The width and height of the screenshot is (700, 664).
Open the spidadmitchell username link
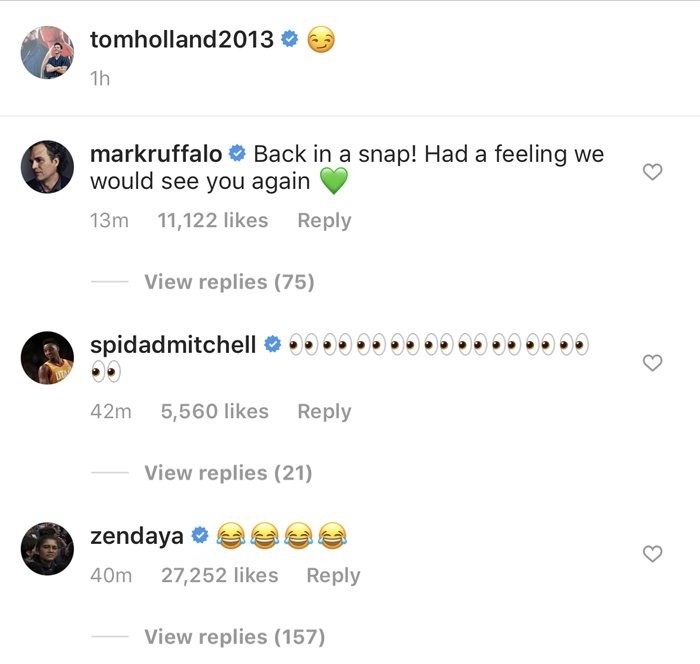click(173, 345)
